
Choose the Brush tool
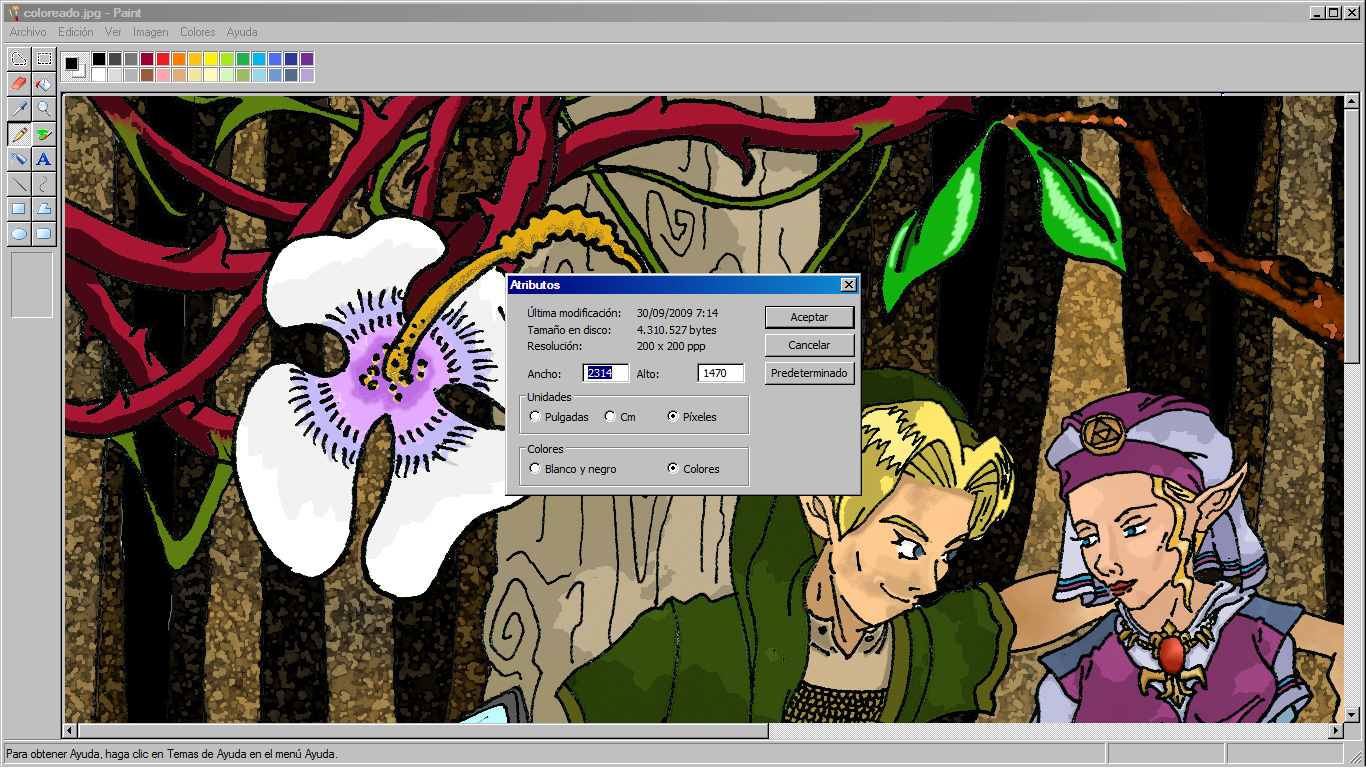[x=44, y=133]
